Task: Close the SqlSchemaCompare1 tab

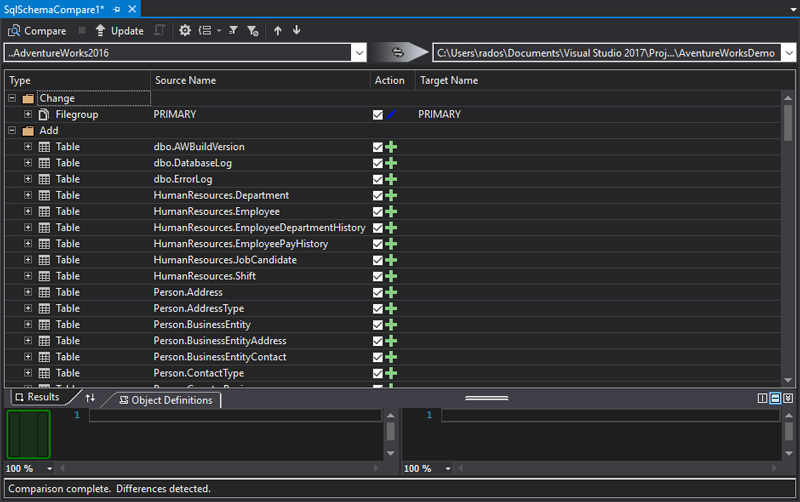Action: point(132,9)
